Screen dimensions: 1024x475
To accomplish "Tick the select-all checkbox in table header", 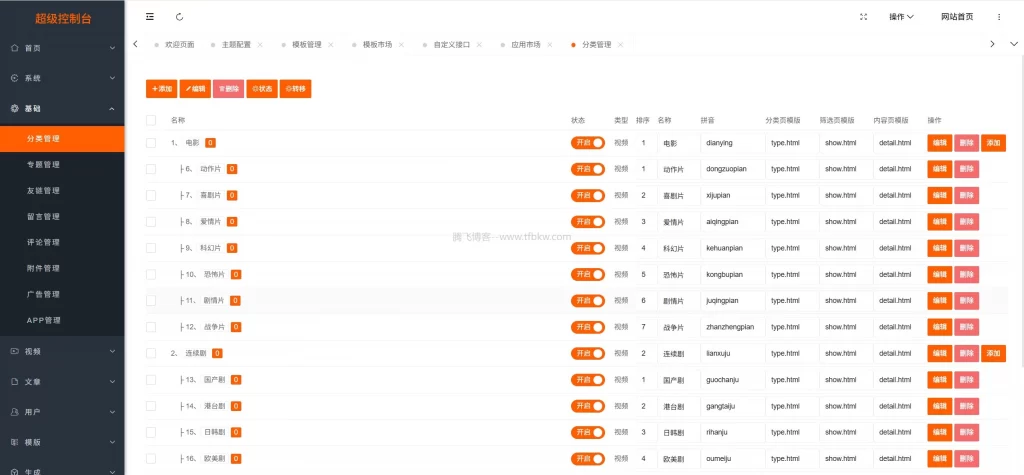I will tap(151, 120).
